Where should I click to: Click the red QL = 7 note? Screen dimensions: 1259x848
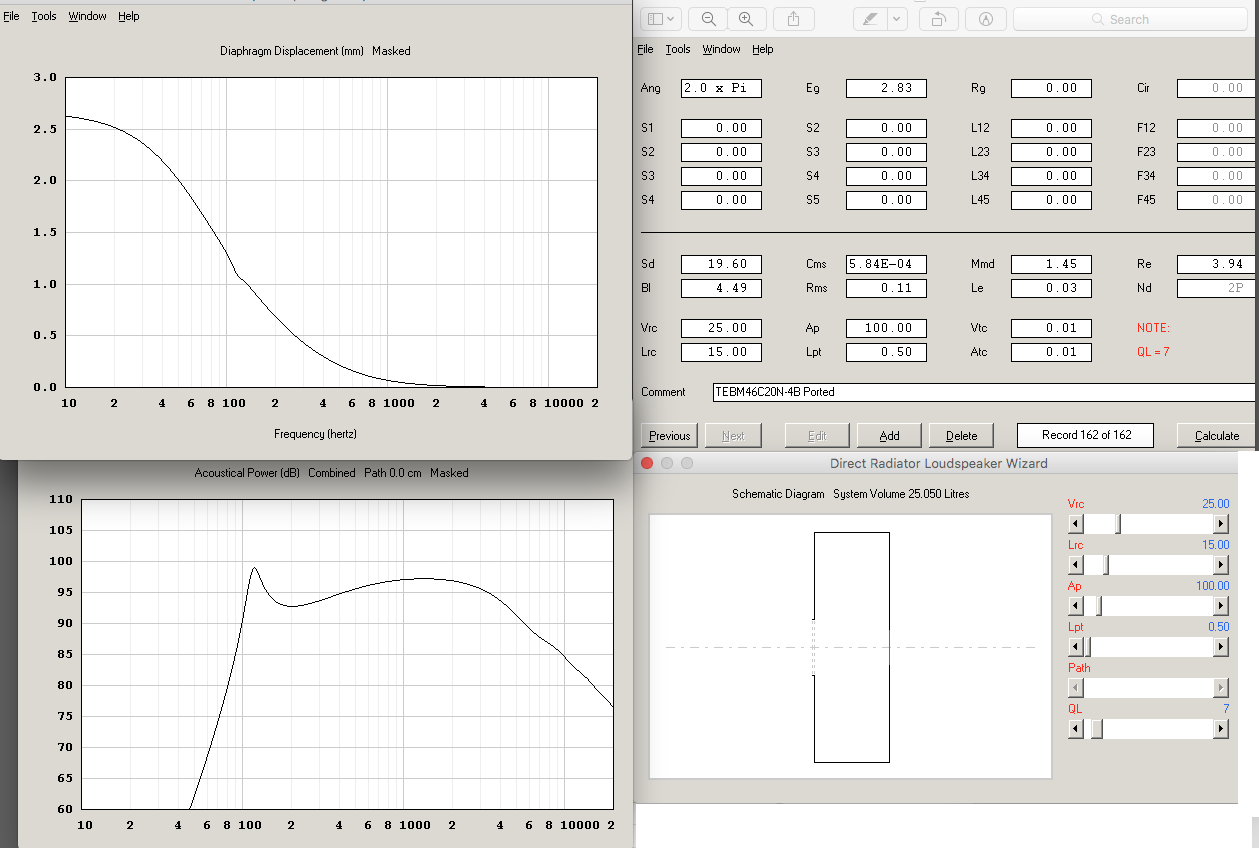click(x=1153, y=352)
